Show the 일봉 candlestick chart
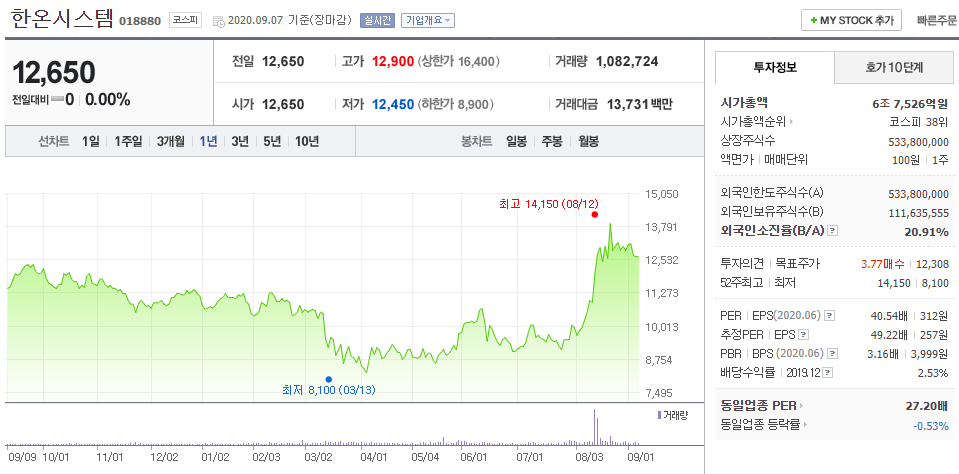The height and width of the screenshot is (474, 959). (x=516, y=141)
